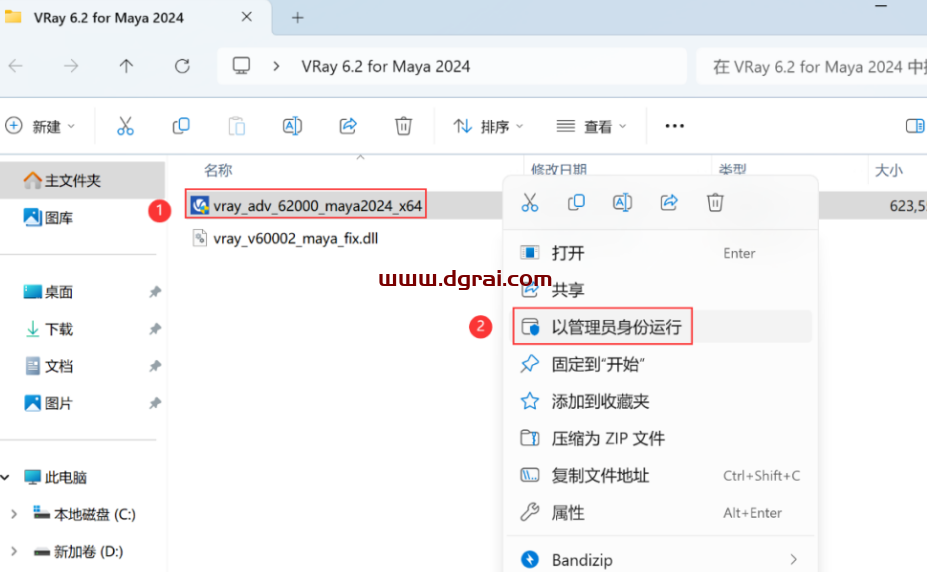This screenshot has height=572, width=927.
Task: Toggle the details pane button
Action: click(x=915, y=126)
